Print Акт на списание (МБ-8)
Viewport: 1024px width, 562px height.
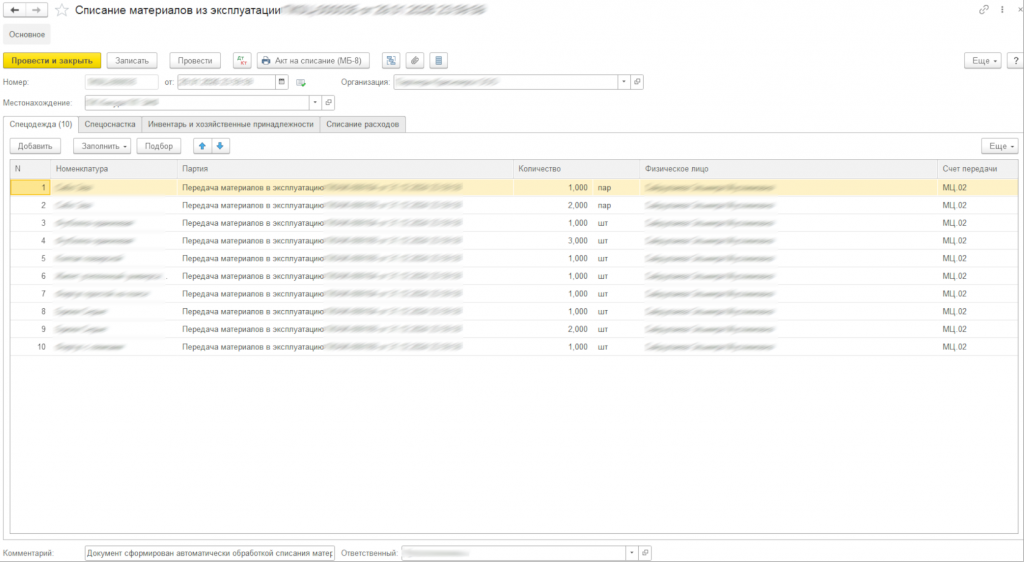(x=313, y=61)
